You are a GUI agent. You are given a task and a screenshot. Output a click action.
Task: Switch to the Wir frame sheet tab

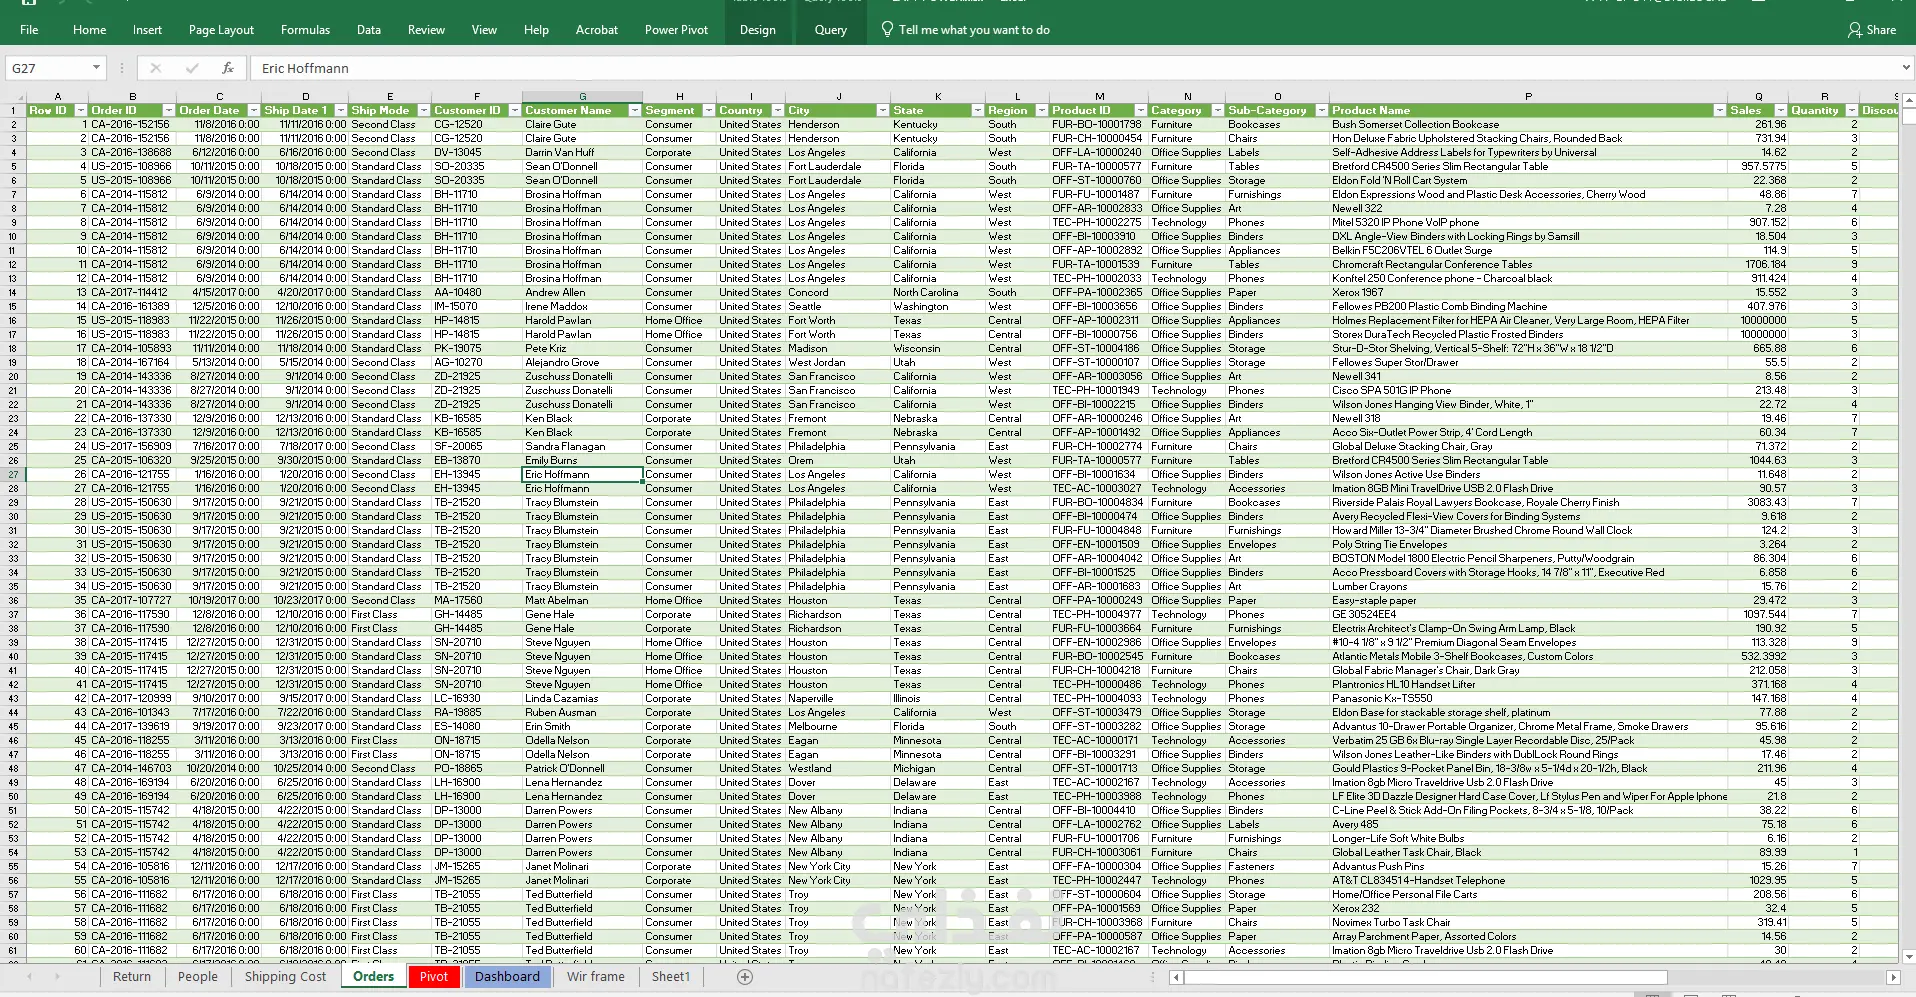click(x=595, y=977)
